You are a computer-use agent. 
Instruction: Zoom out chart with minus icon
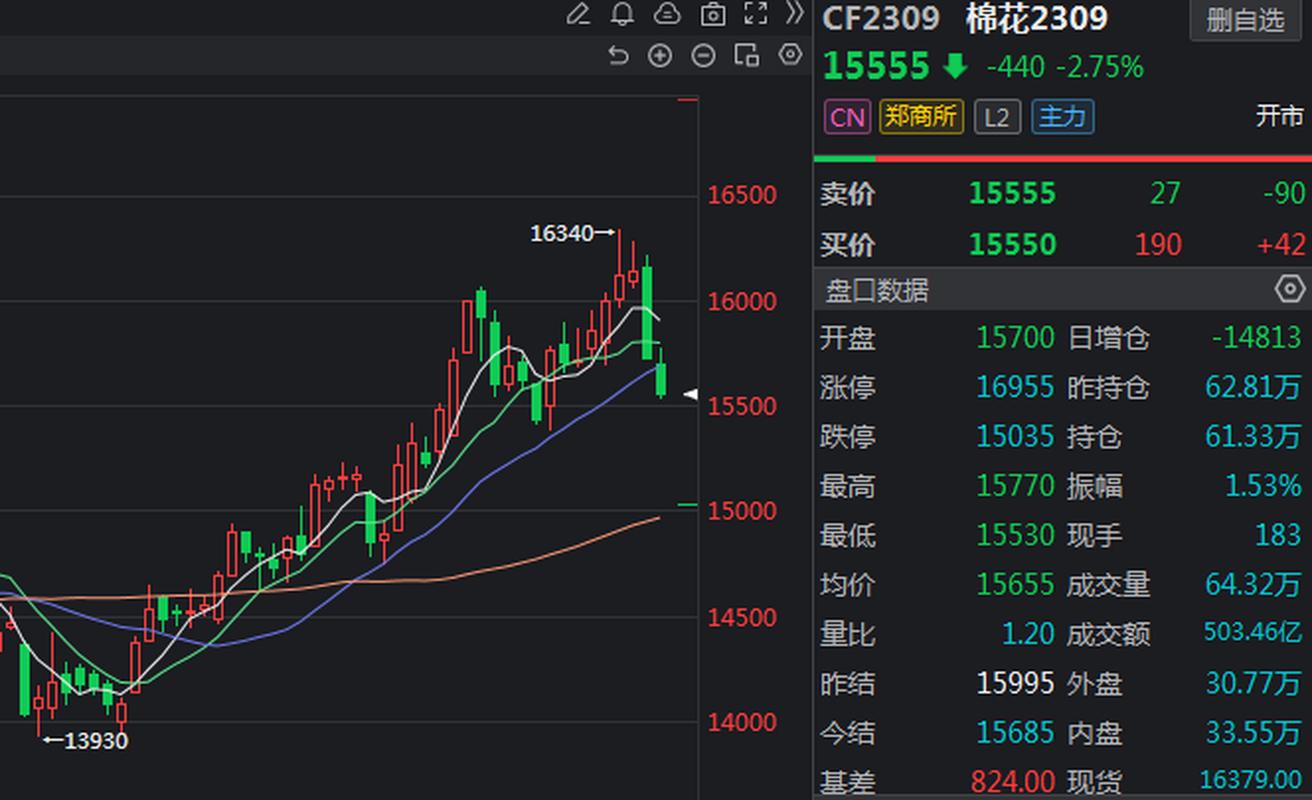point(703,56)
